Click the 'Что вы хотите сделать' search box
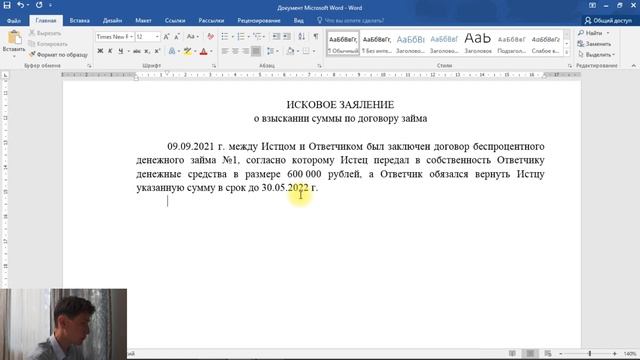 coord(351,20)
